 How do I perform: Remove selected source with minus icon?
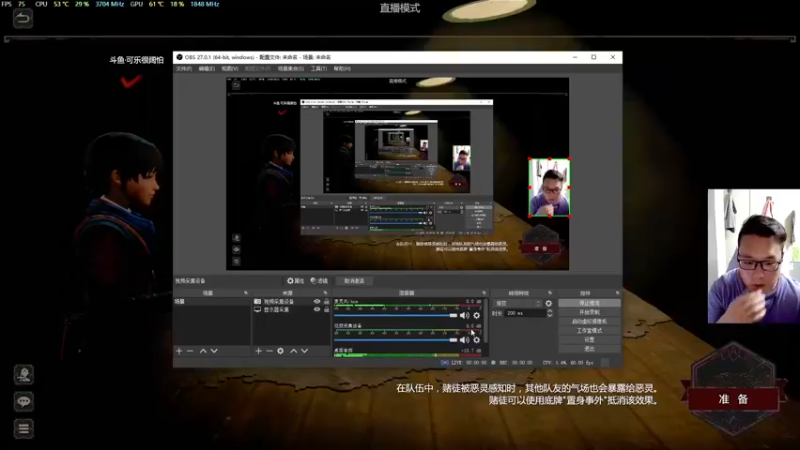click(269, 351)
